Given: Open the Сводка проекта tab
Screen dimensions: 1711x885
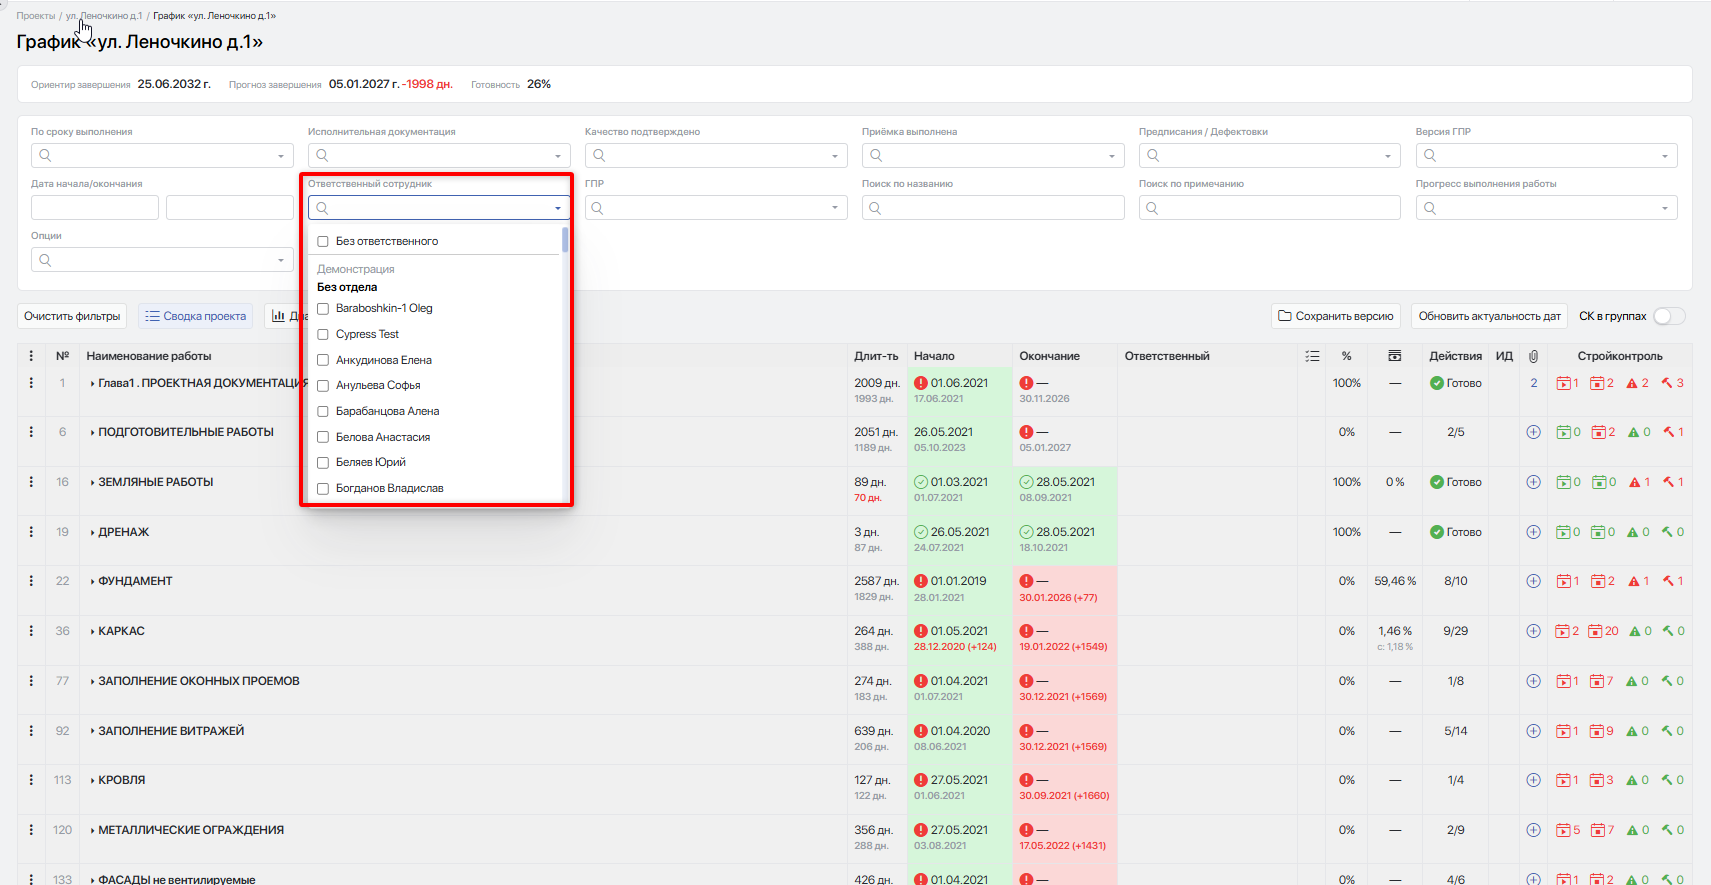Looking at the screenshot, I should tap(195, 316).
